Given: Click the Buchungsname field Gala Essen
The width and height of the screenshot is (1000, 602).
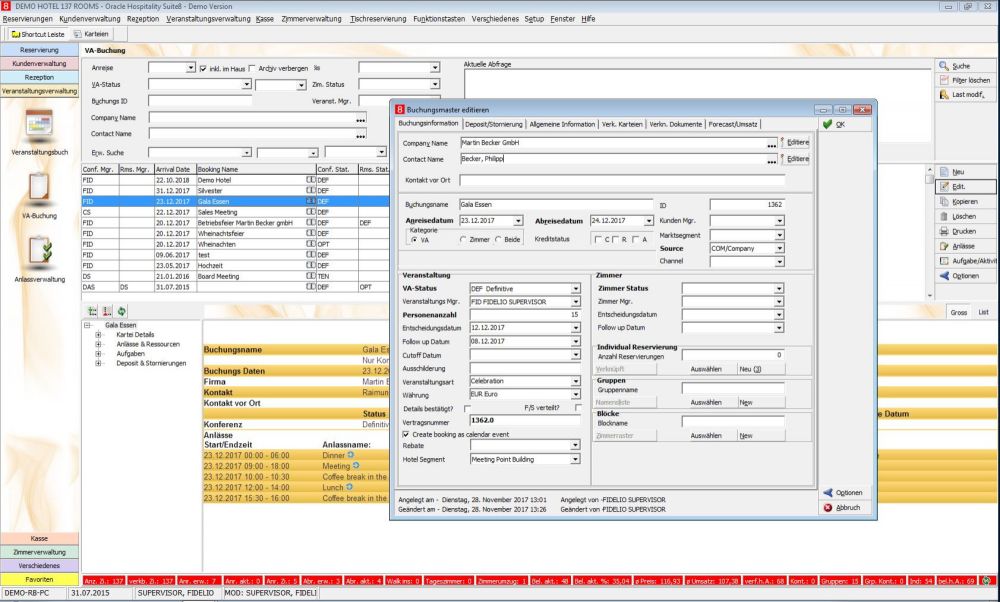Looking at the screenshot, I should pos(555,205).
